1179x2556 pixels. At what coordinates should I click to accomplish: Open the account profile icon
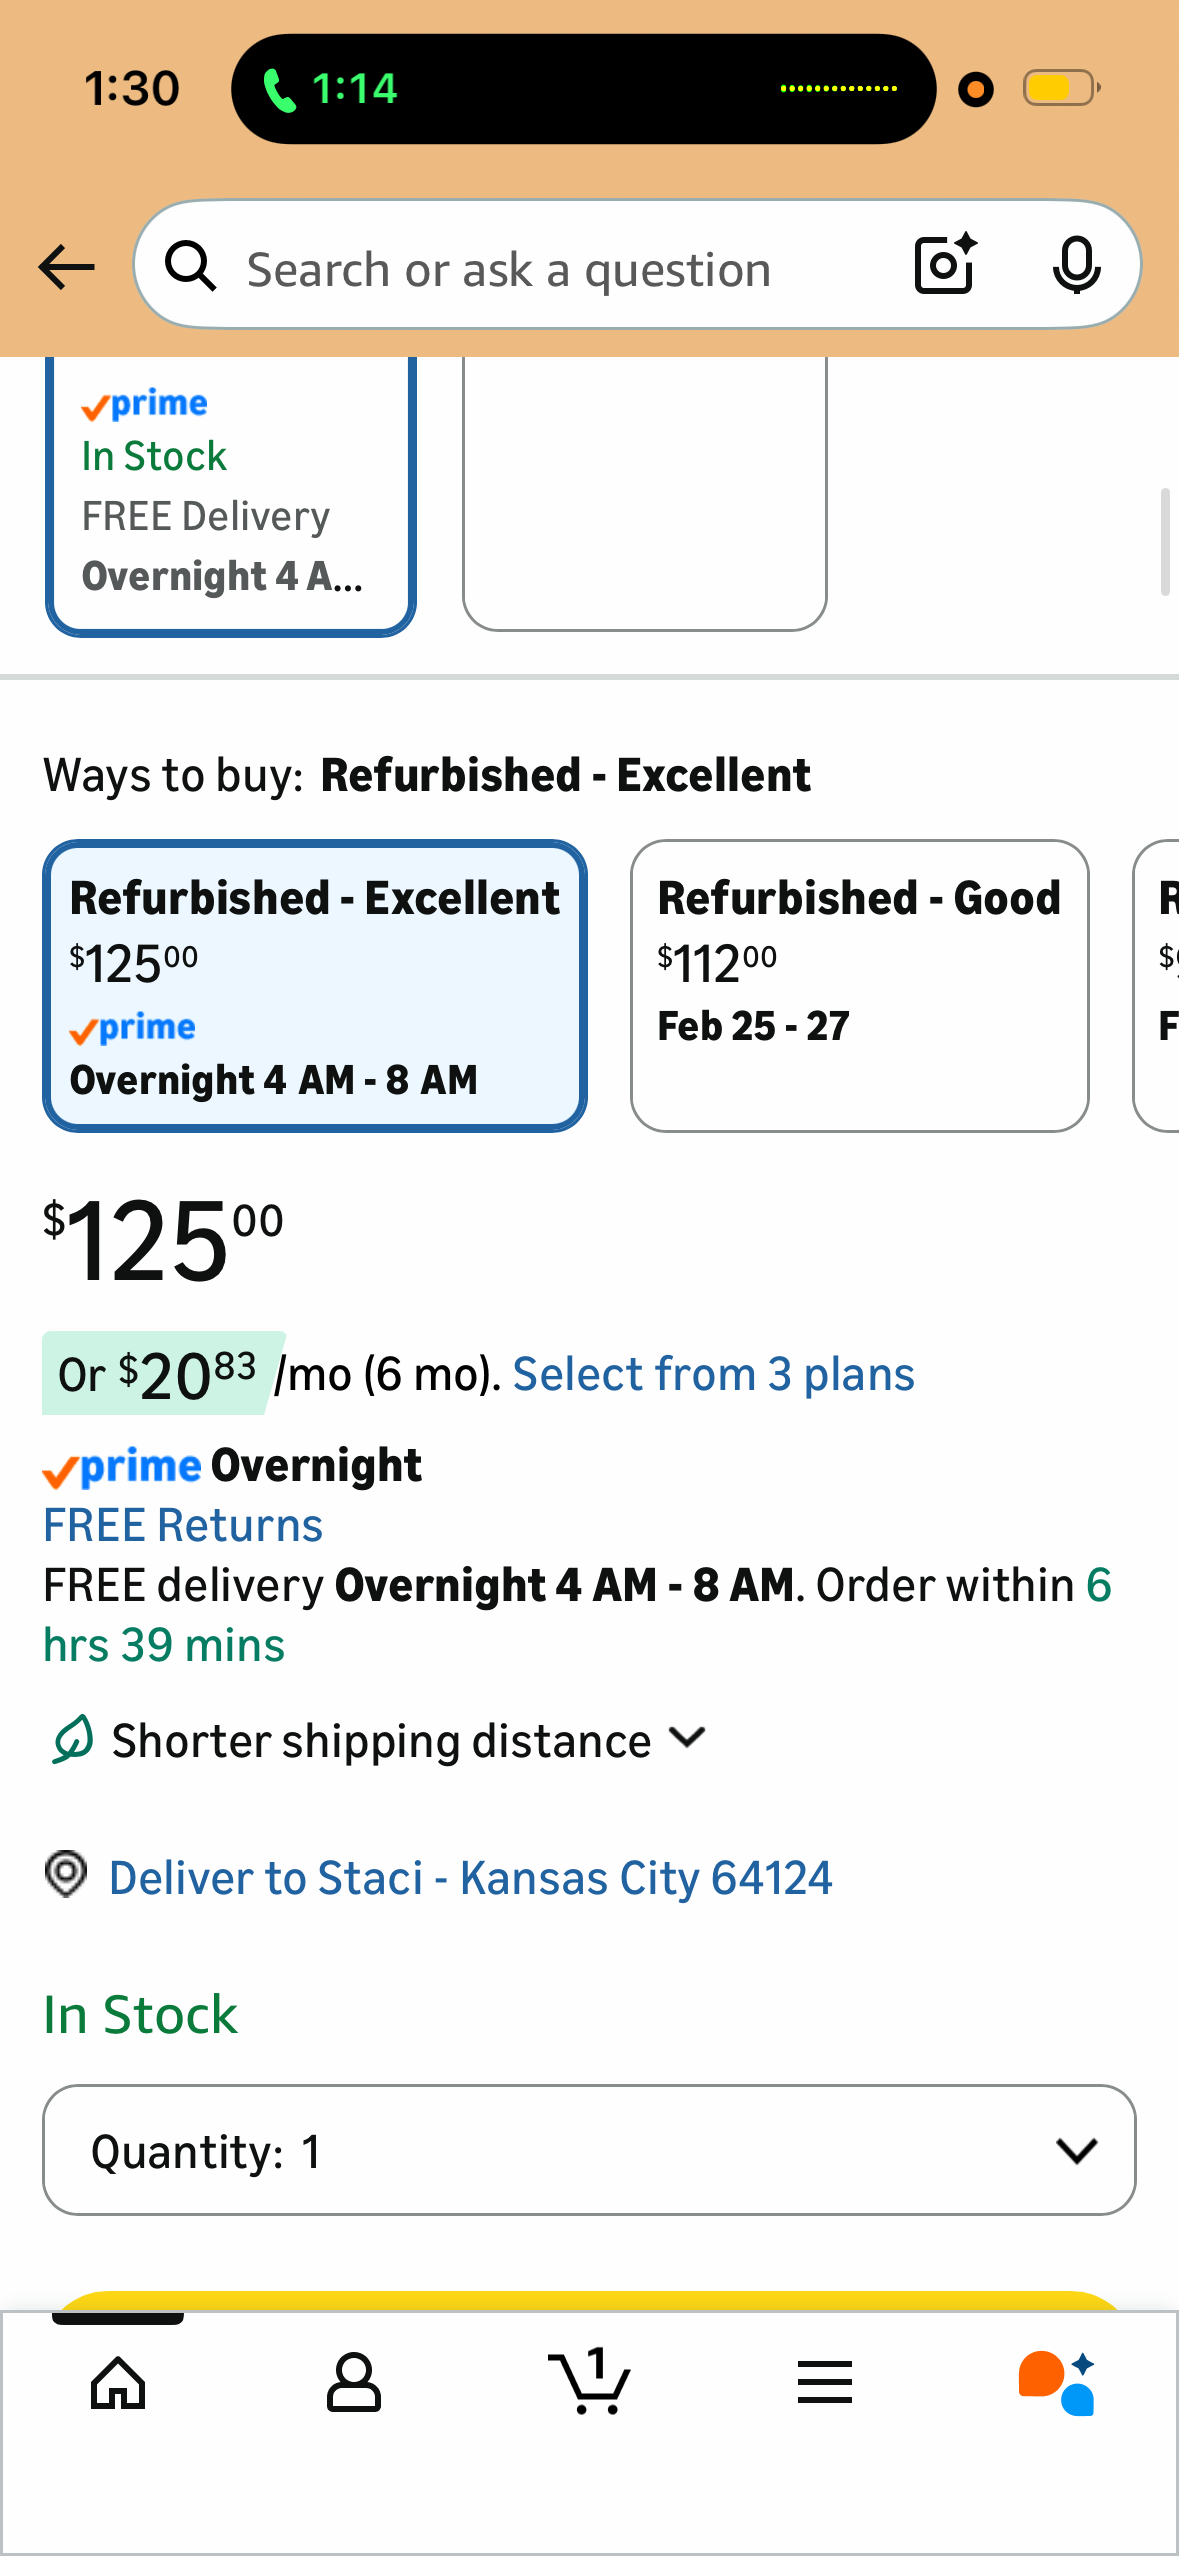tap(354, 2383)
